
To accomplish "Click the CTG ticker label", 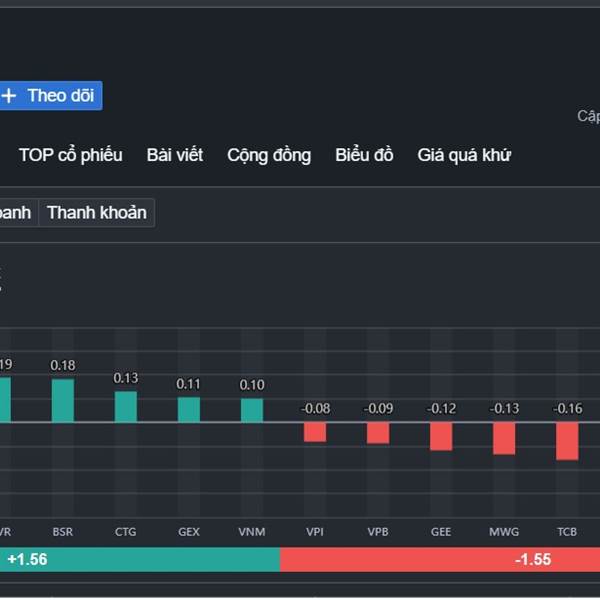I will coord(126,532).
